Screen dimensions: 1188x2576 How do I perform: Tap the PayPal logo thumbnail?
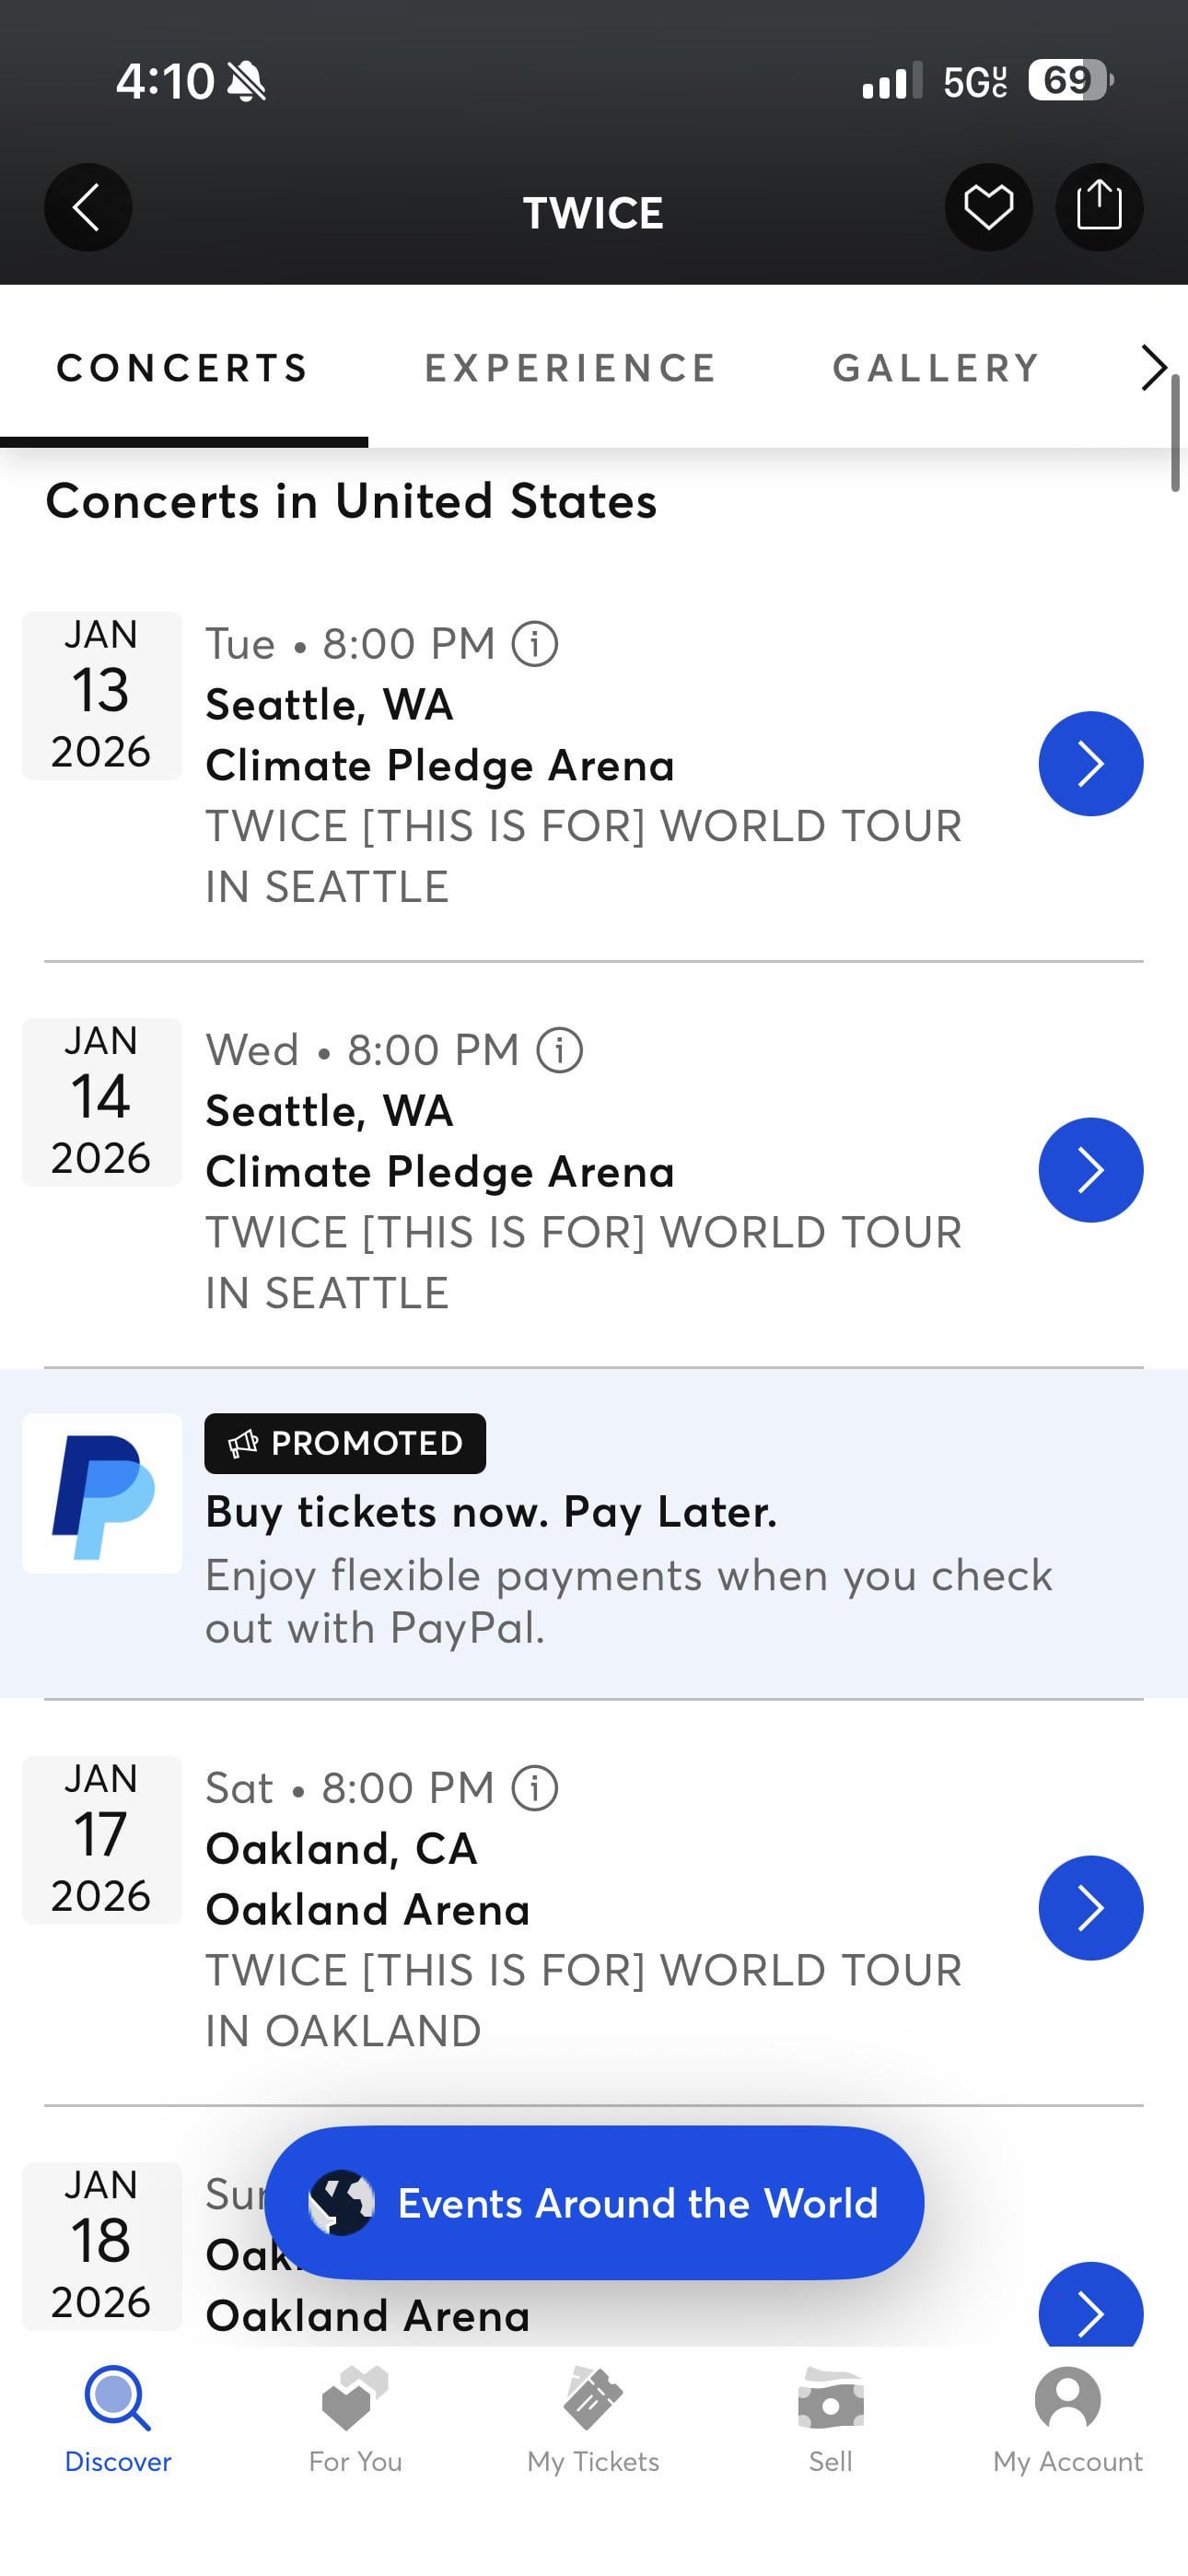coord(102,1493)
